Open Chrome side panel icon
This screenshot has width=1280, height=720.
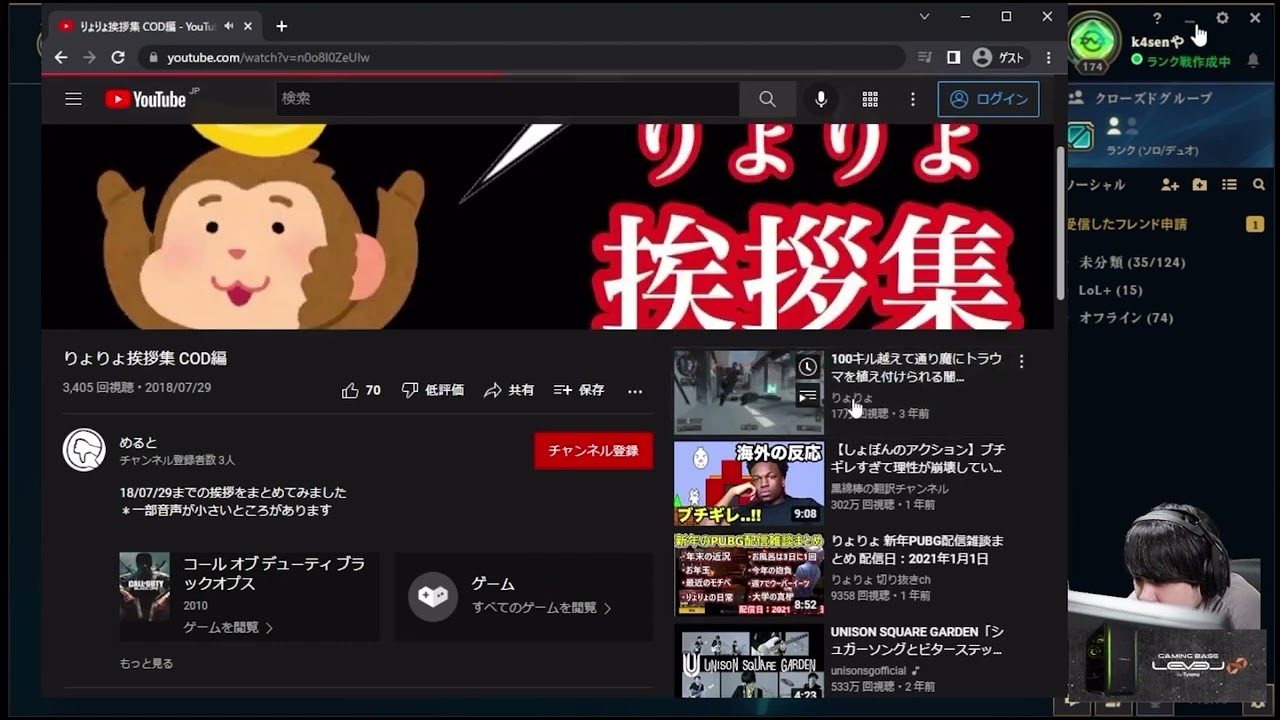point(954,57)
